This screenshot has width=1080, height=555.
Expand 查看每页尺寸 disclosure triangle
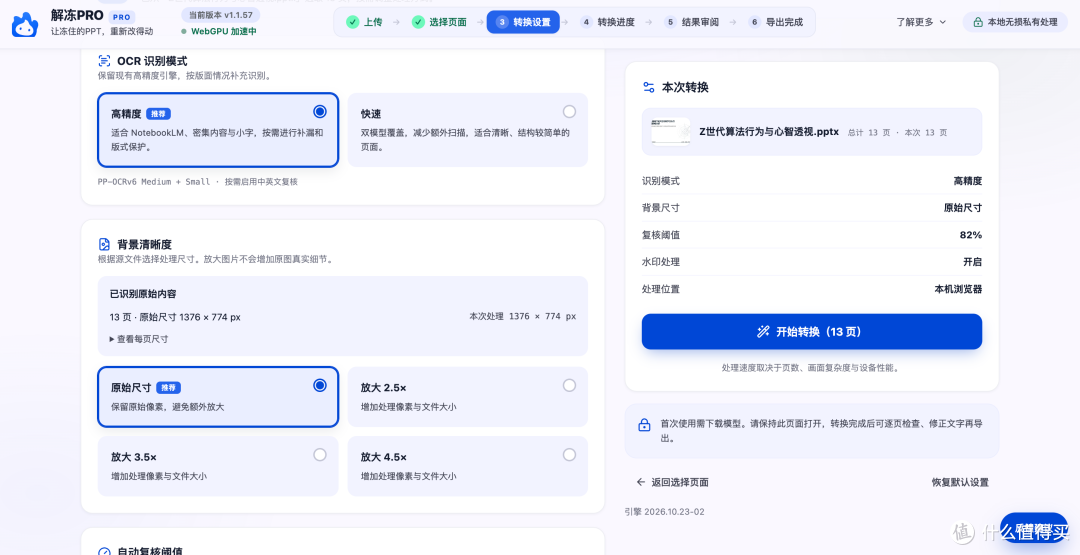tap(112, 339)
